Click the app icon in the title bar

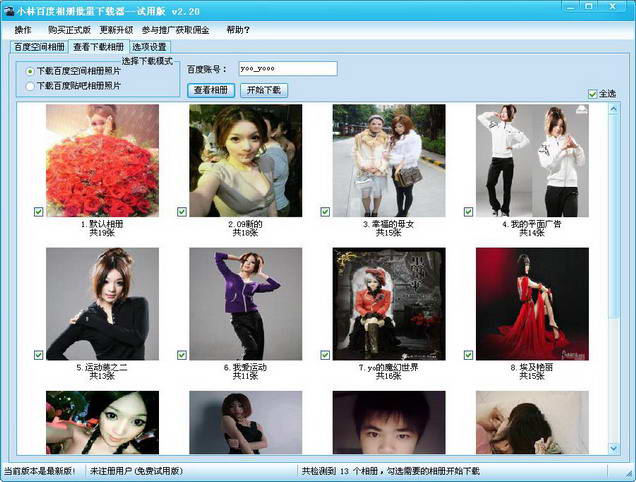point(9,10)
